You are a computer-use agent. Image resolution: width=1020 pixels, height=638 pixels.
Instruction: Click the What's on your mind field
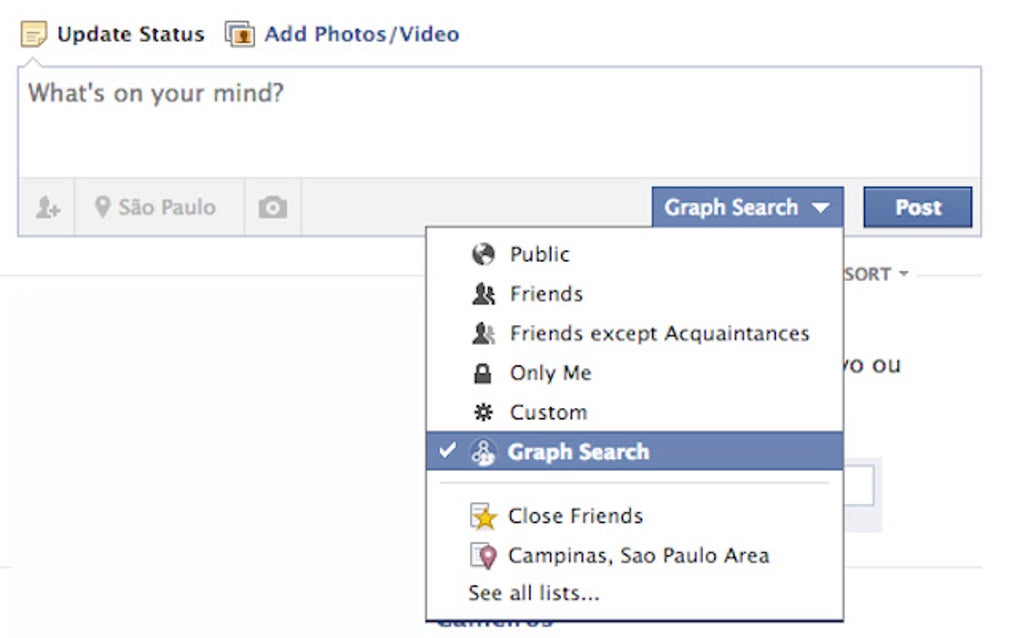point(498,120)
